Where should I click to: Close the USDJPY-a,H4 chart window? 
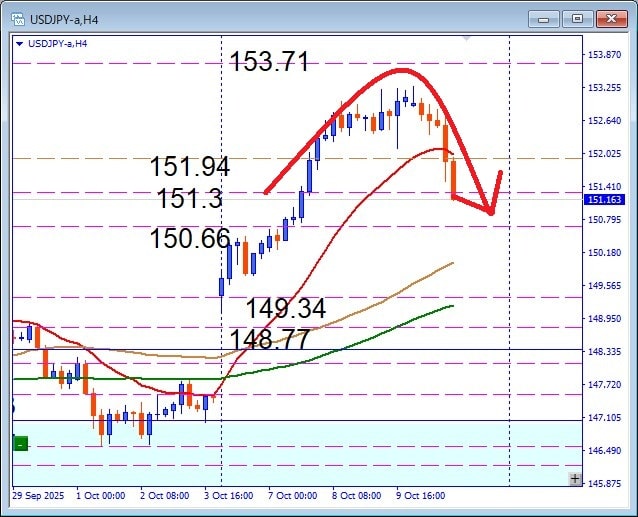click(609, 18)
